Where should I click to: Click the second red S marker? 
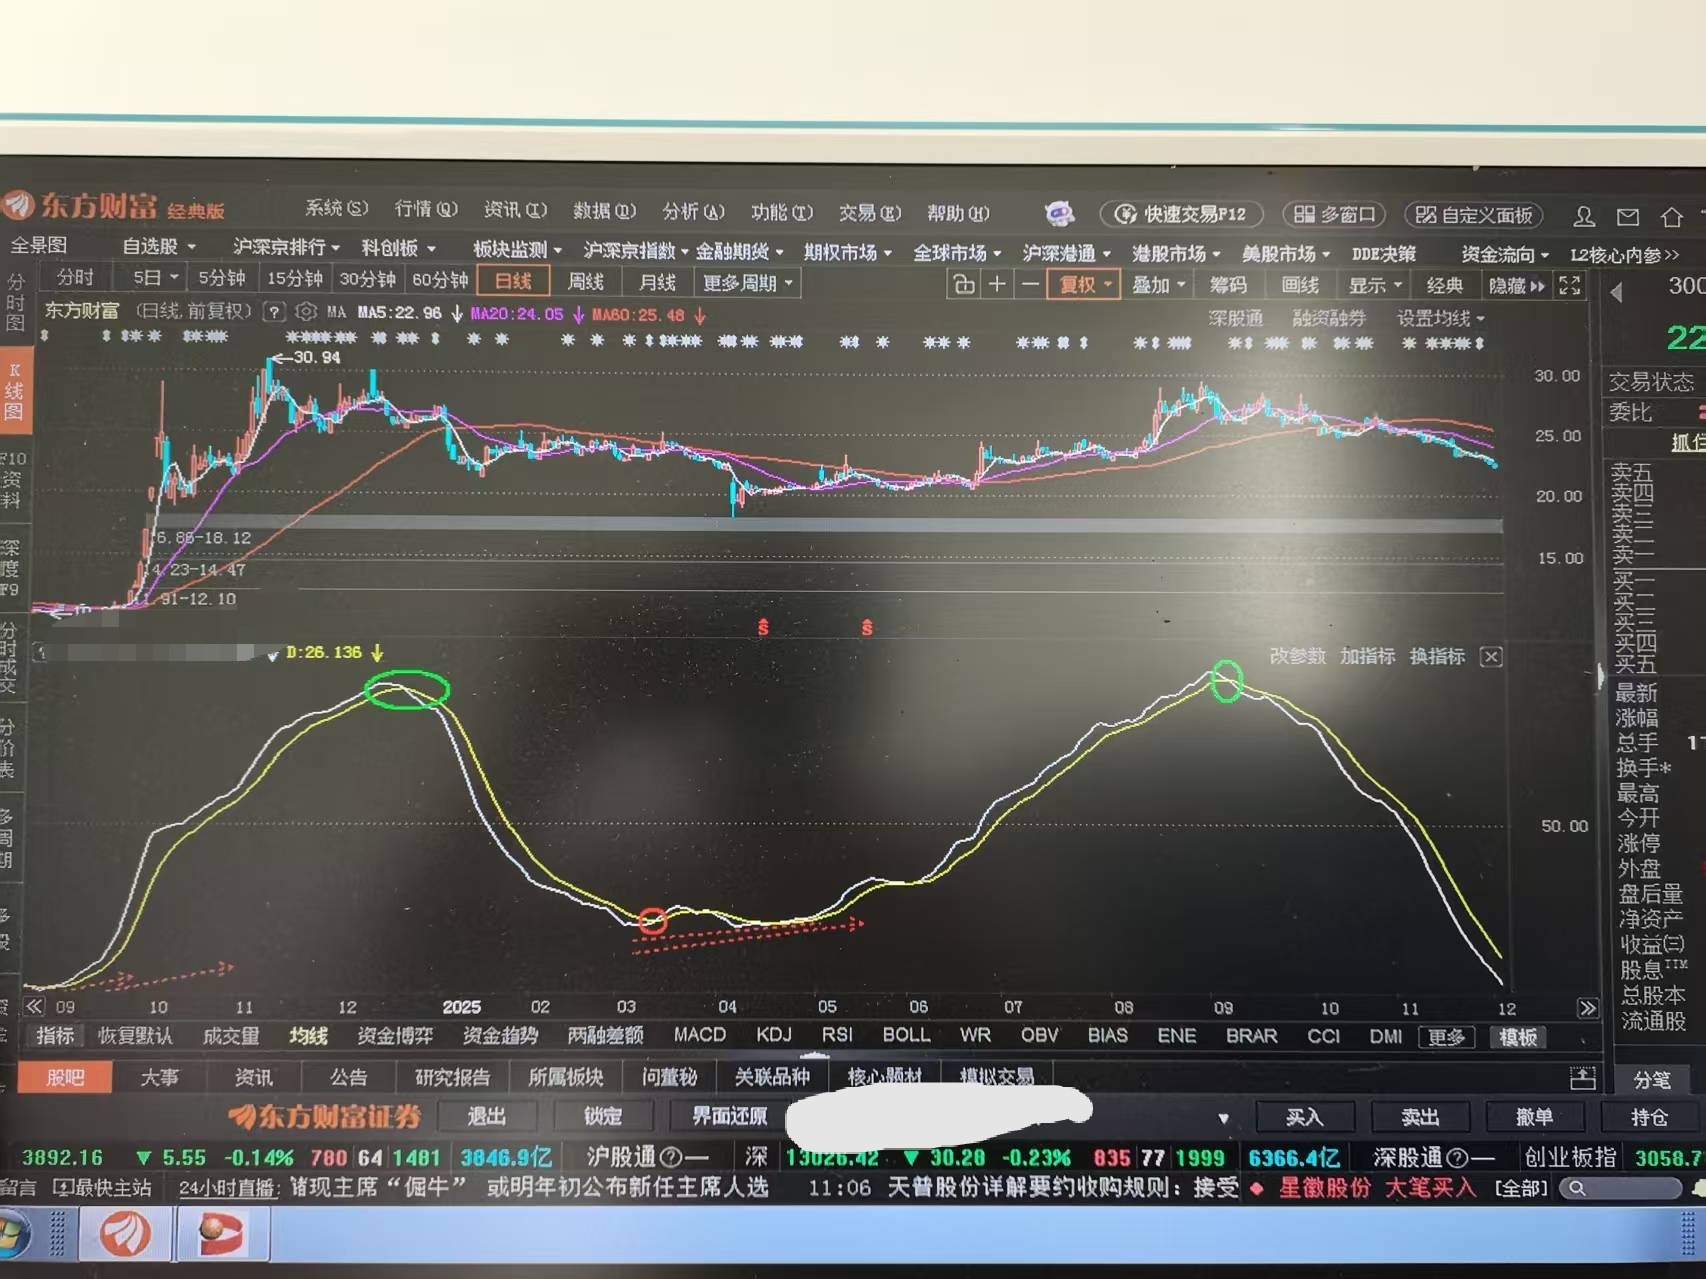pyautogui.click(x=867, y=628)
